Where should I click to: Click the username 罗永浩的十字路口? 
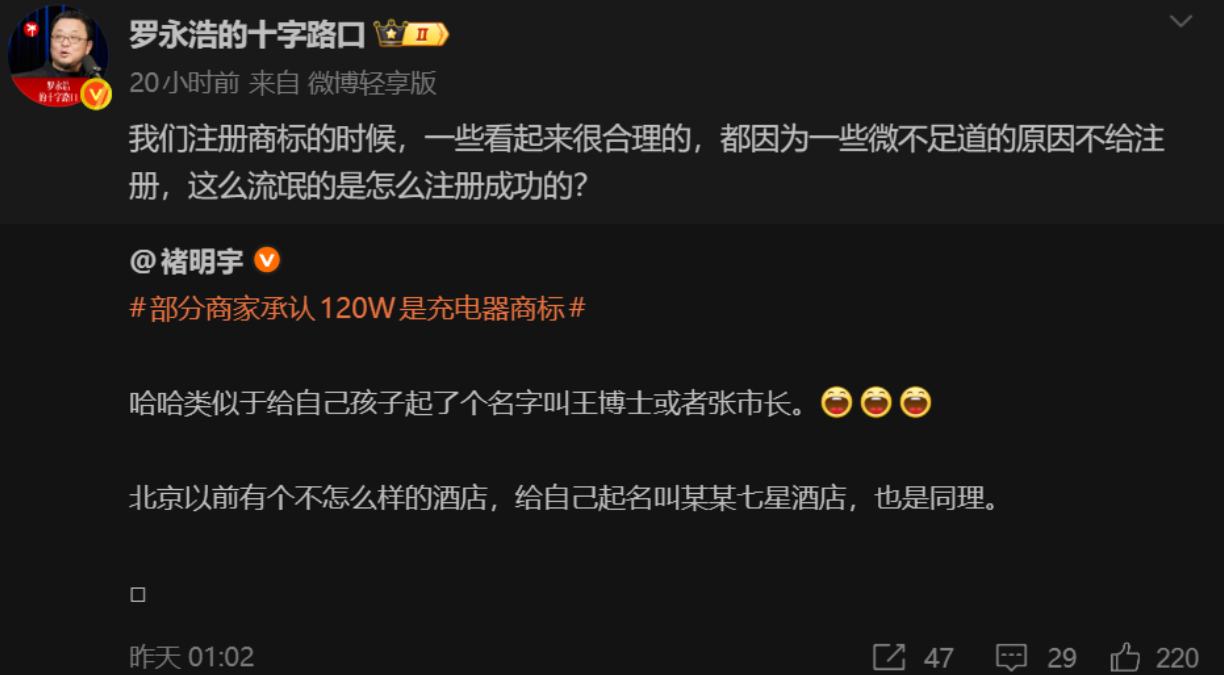pos(247,35)
